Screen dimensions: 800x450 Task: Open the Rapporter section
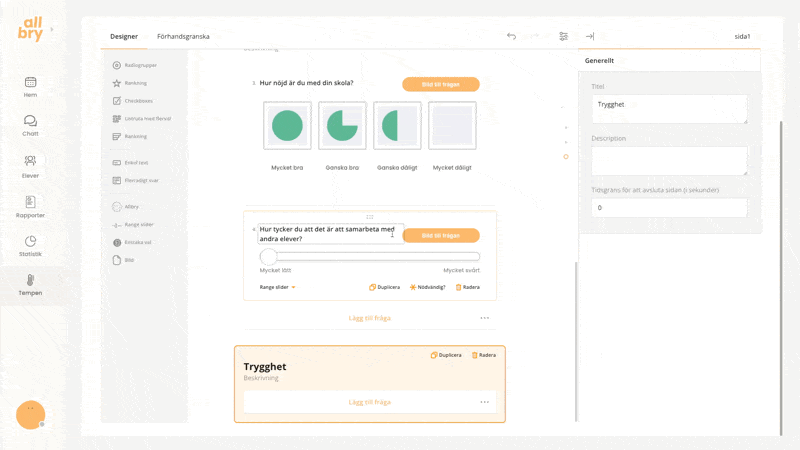tap(30, 207)
